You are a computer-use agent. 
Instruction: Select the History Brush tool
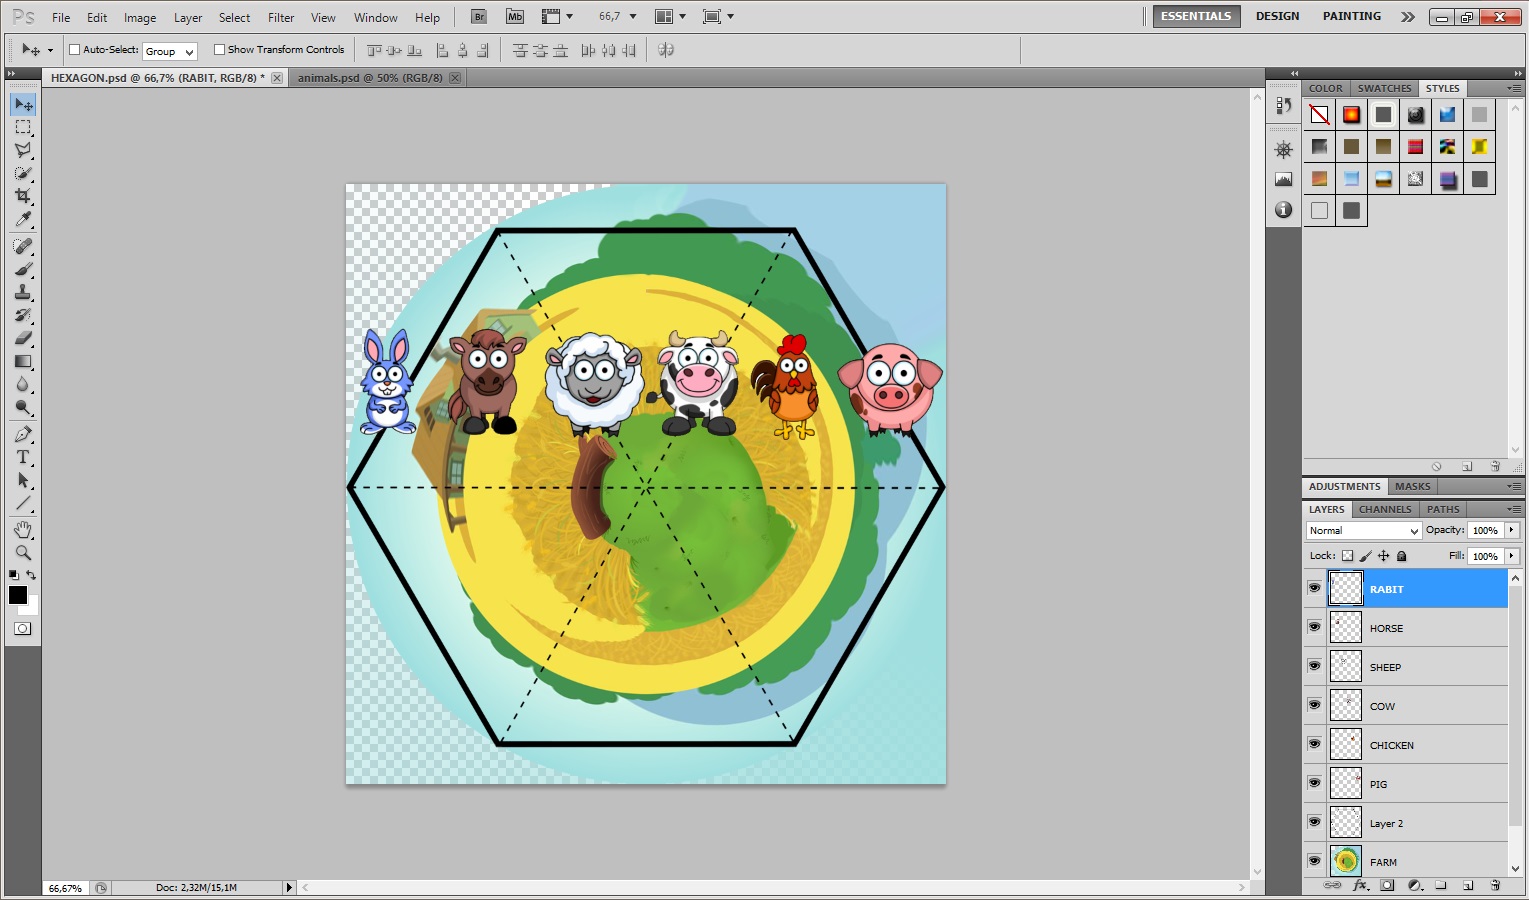pos(23,315)
